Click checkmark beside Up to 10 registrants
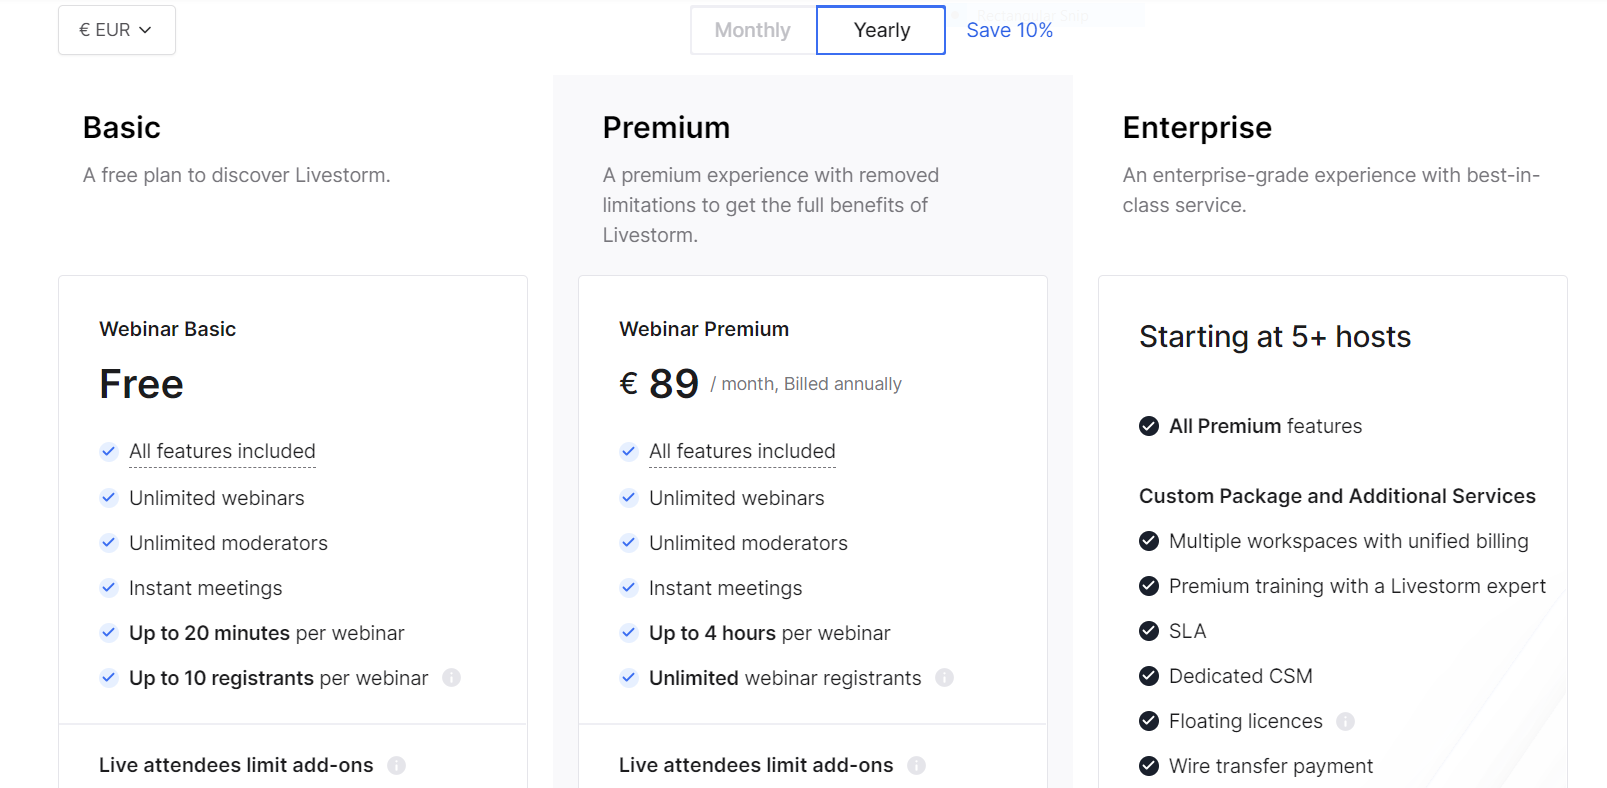 click(x=109, y=677)
